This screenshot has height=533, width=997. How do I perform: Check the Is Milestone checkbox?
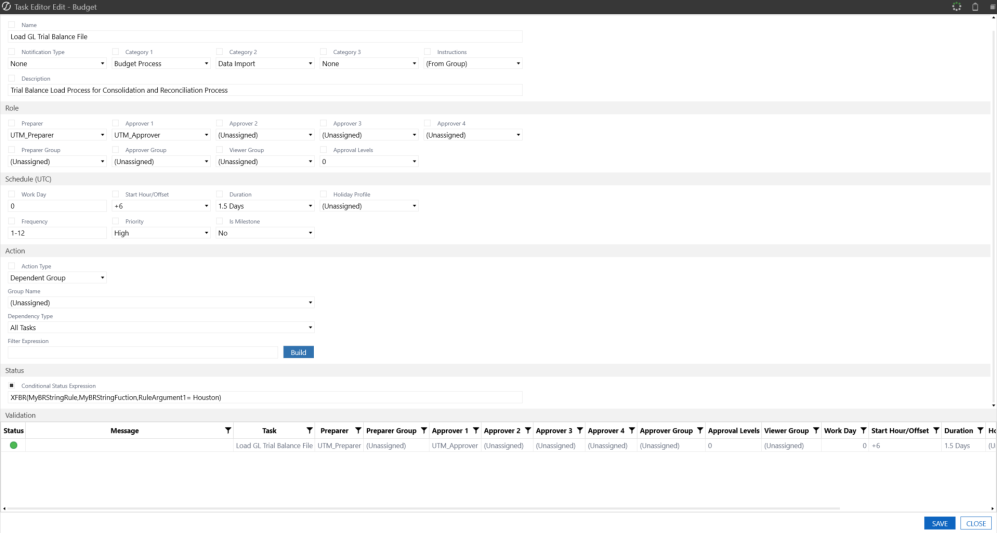coord(220,221)
